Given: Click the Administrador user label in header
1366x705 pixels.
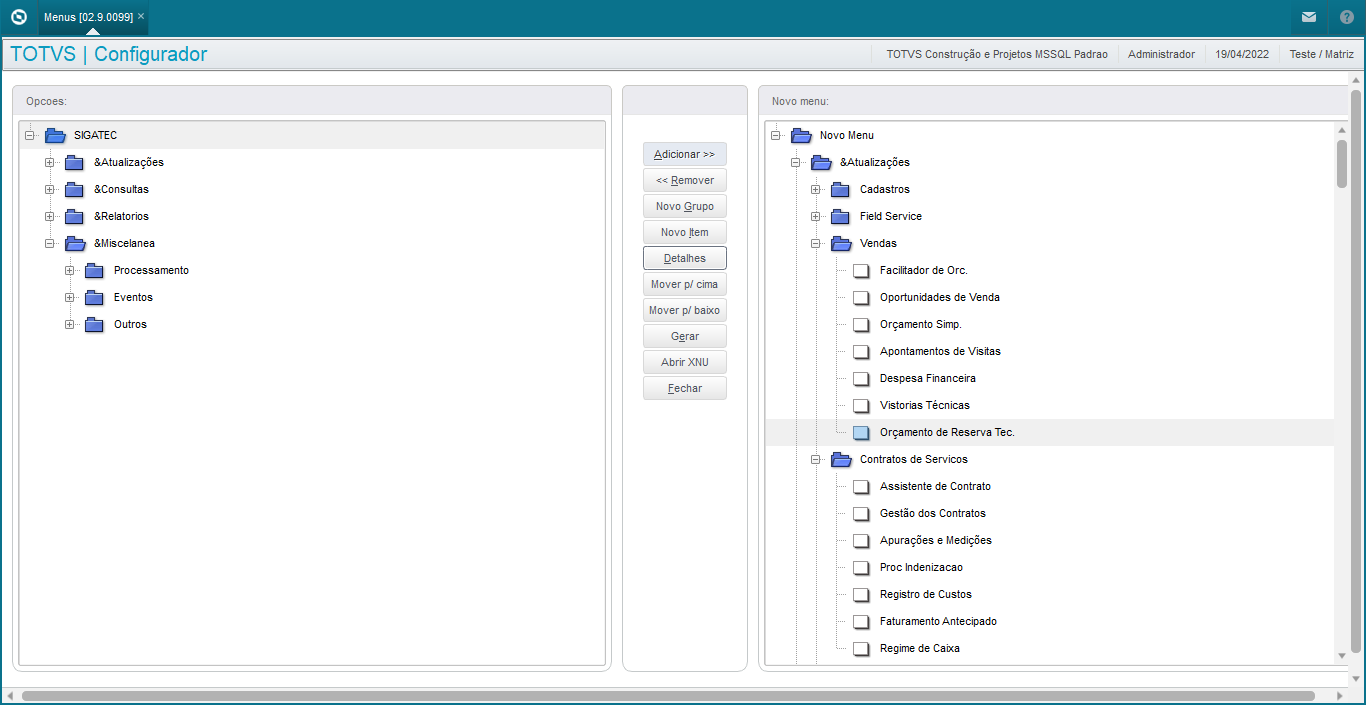Looking at the screenshot, I should [1161, 54].
